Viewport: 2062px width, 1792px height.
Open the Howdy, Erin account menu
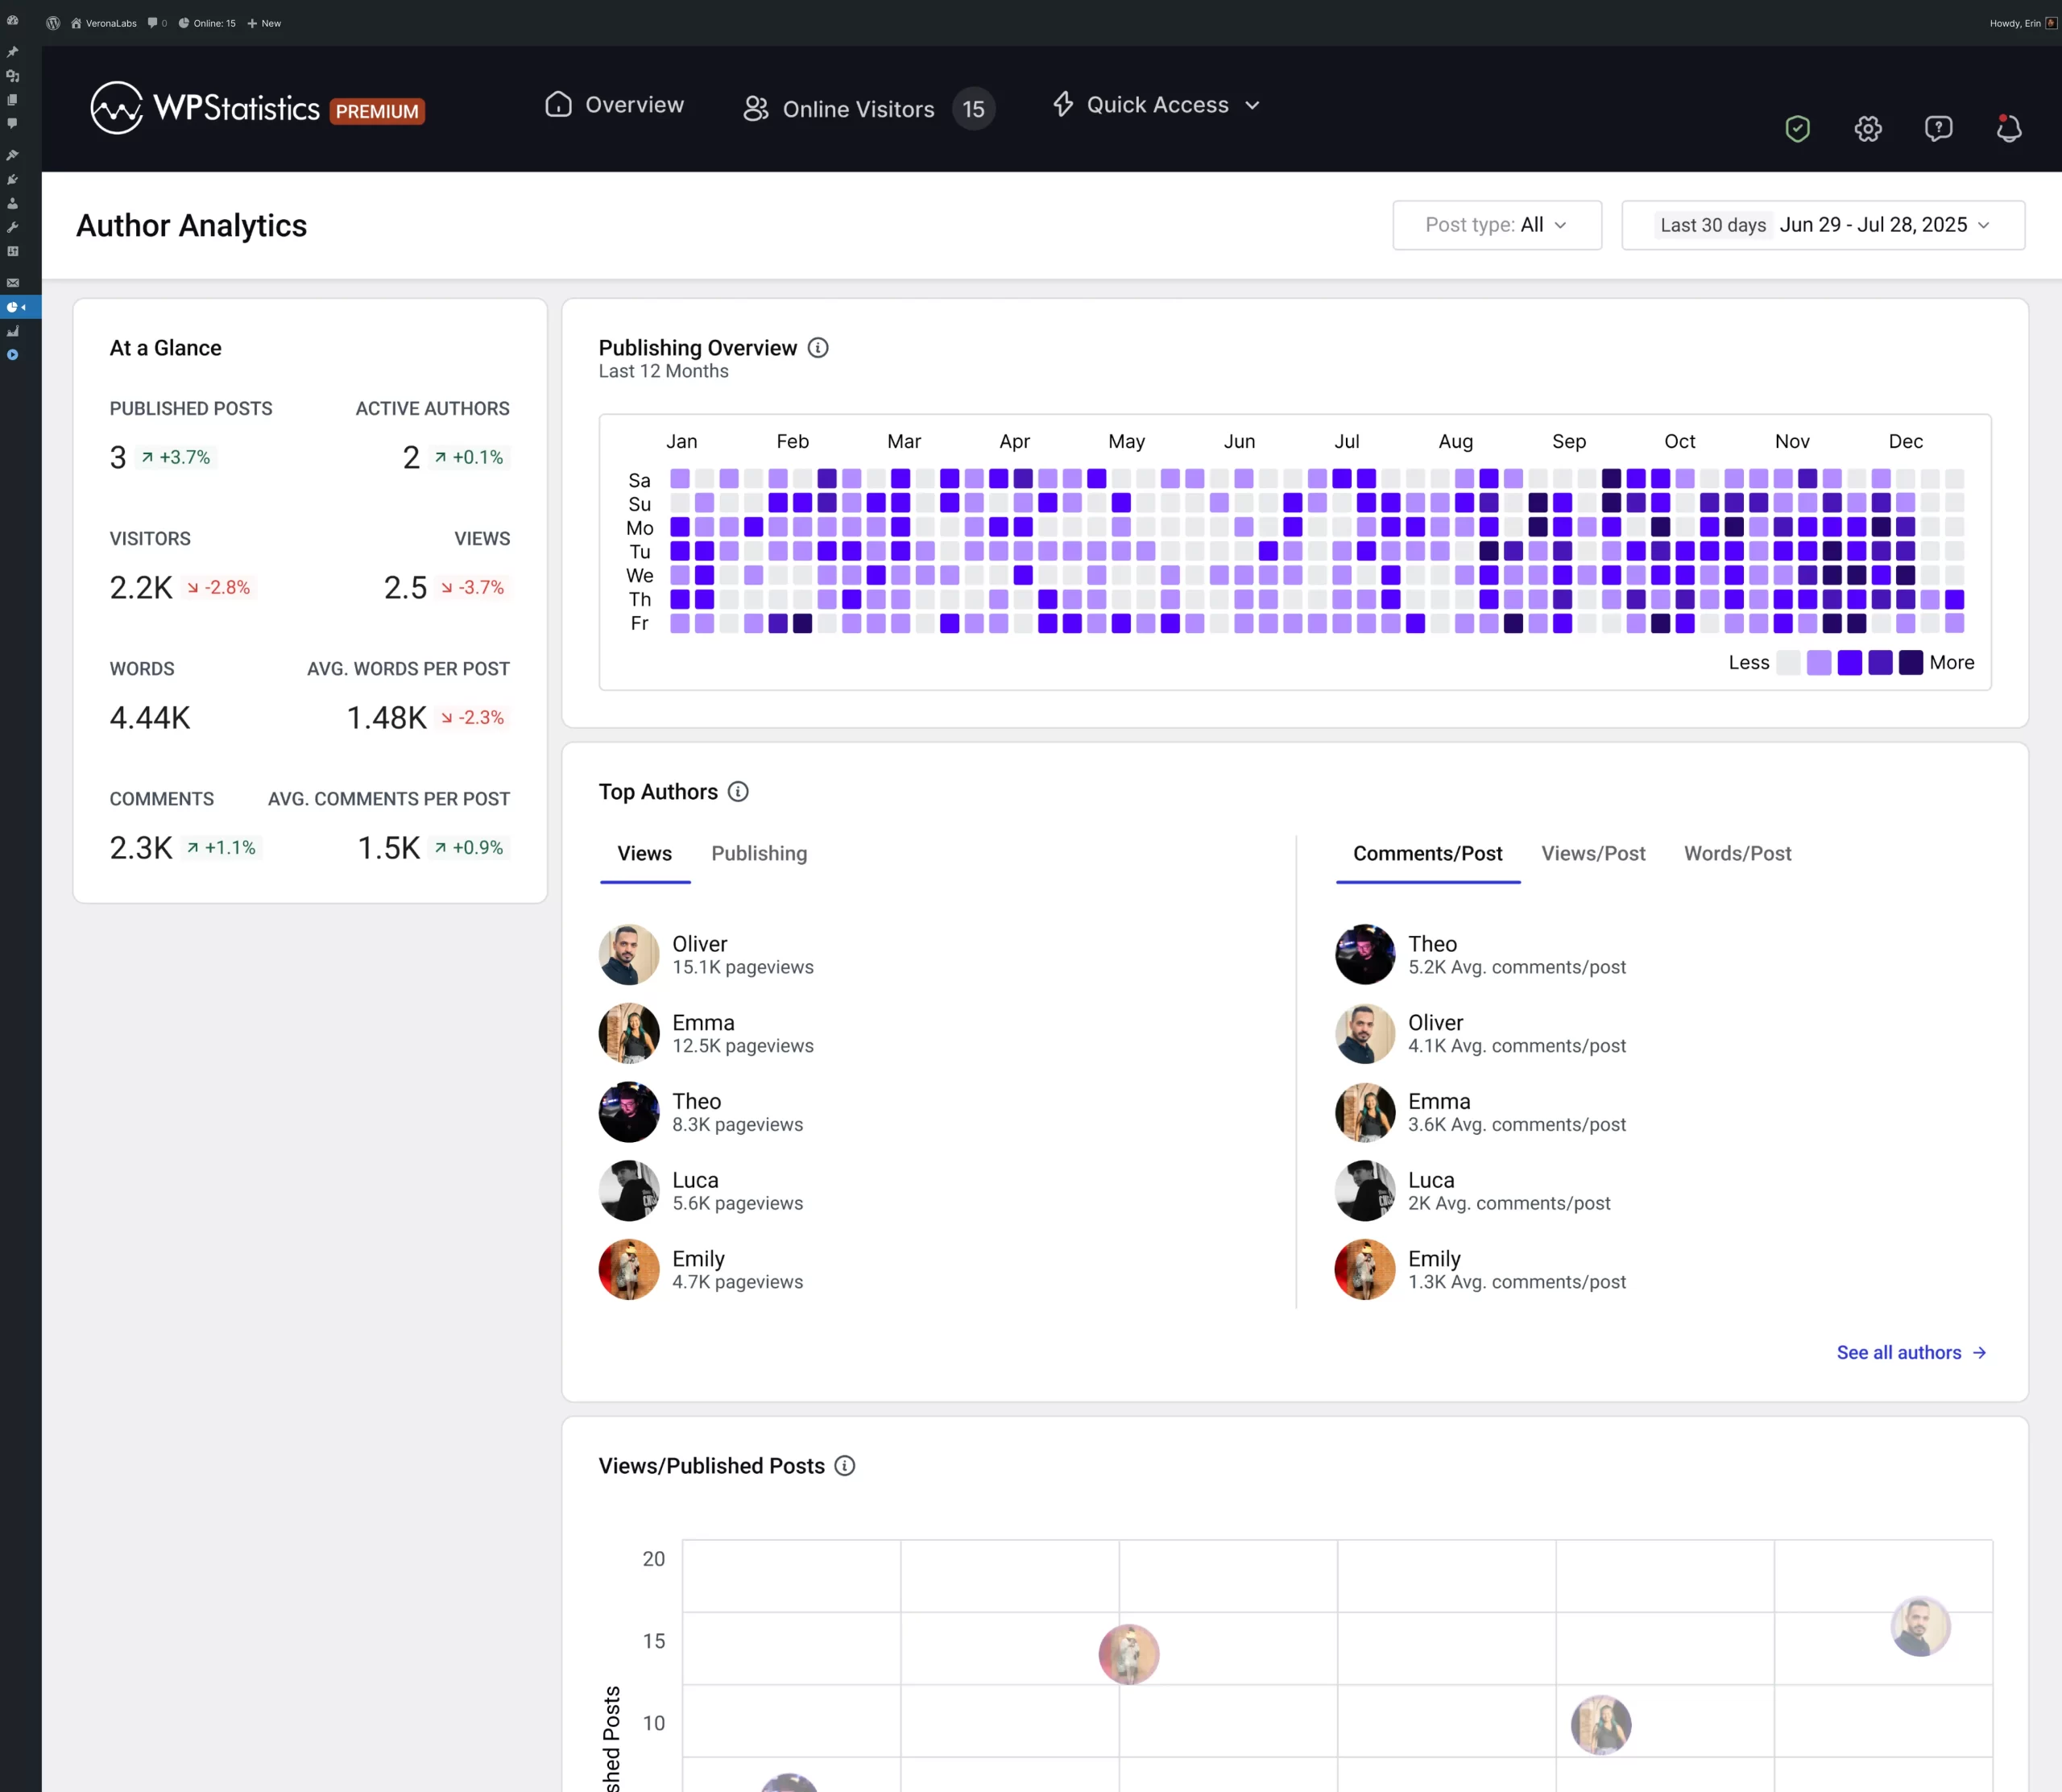point(2022,23)
